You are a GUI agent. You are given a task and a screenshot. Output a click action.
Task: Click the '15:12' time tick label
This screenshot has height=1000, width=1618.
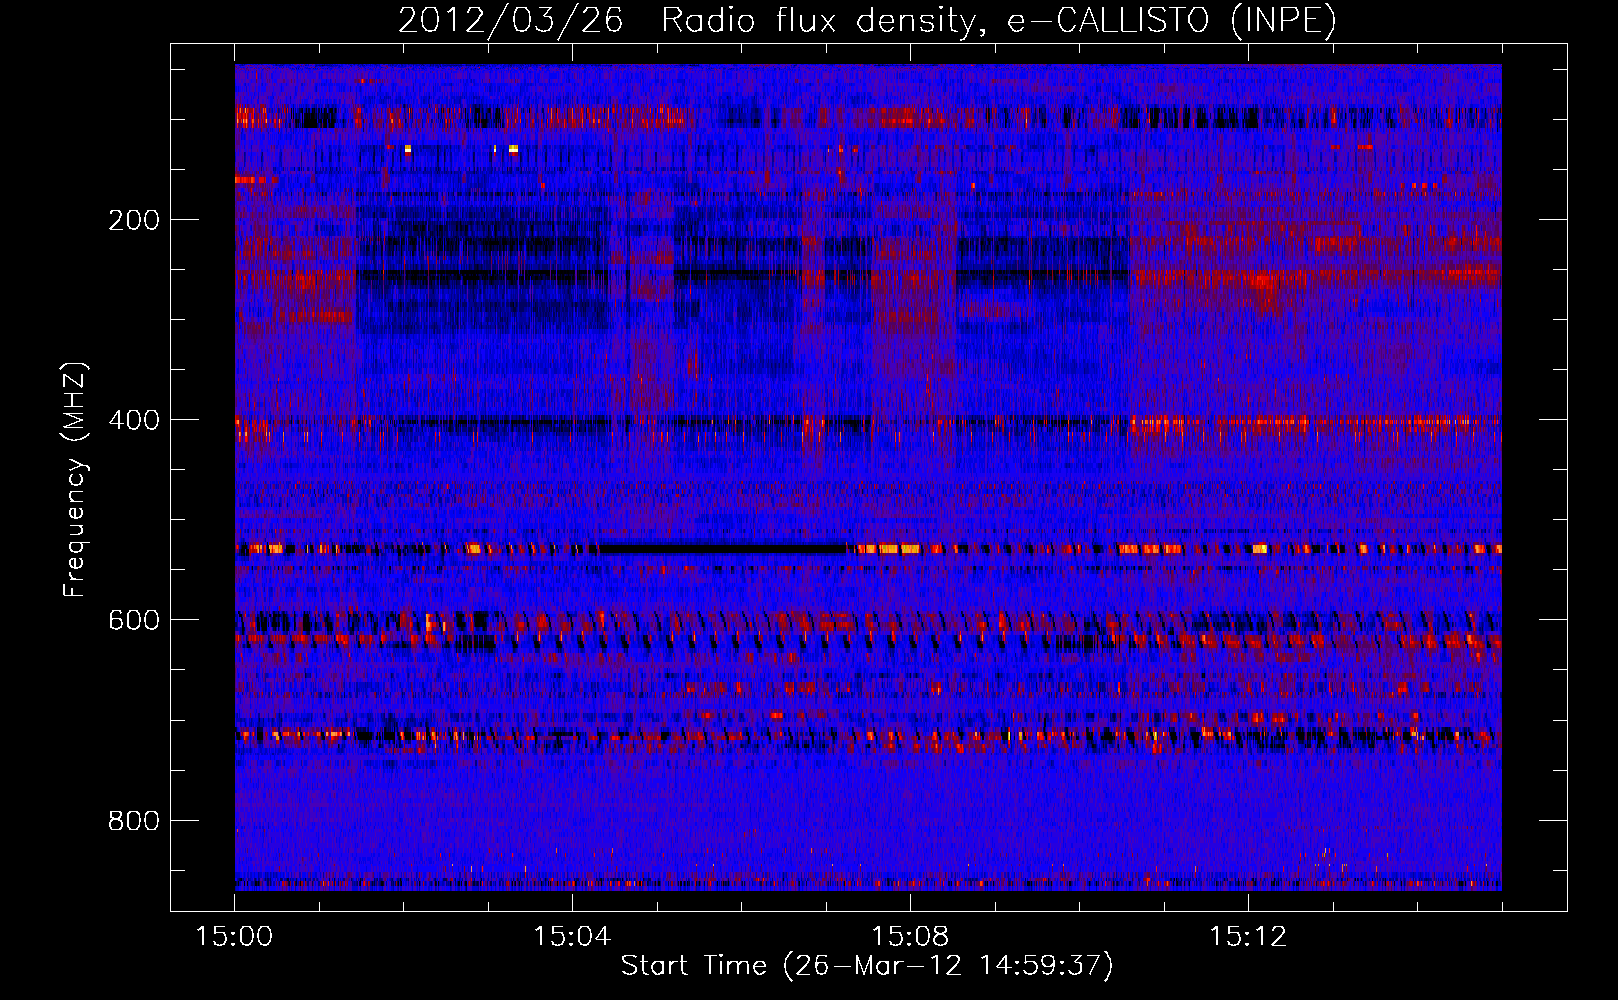1248,937
